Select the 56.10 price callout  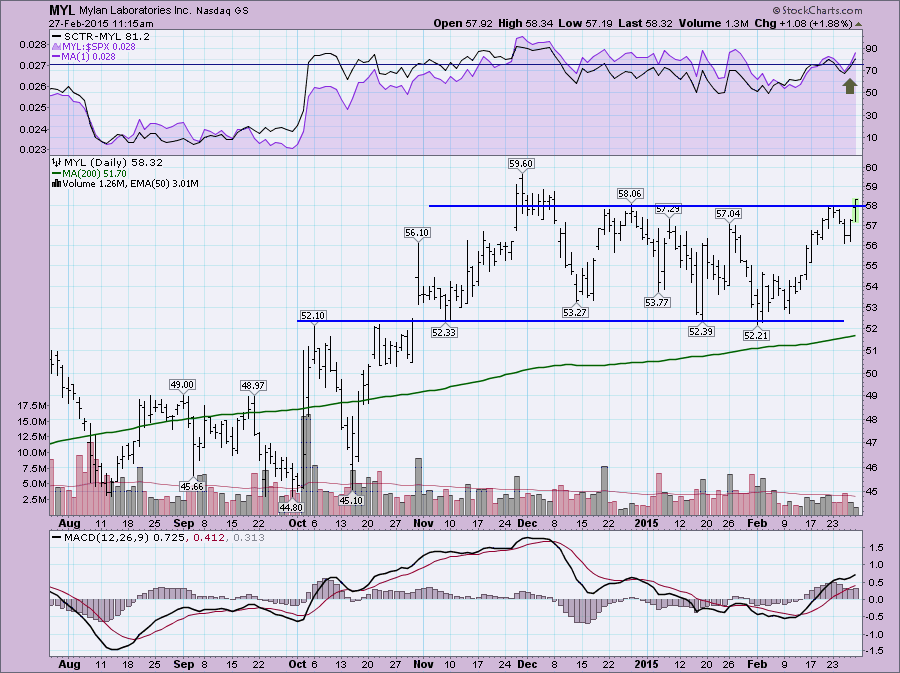pos(416,232)
